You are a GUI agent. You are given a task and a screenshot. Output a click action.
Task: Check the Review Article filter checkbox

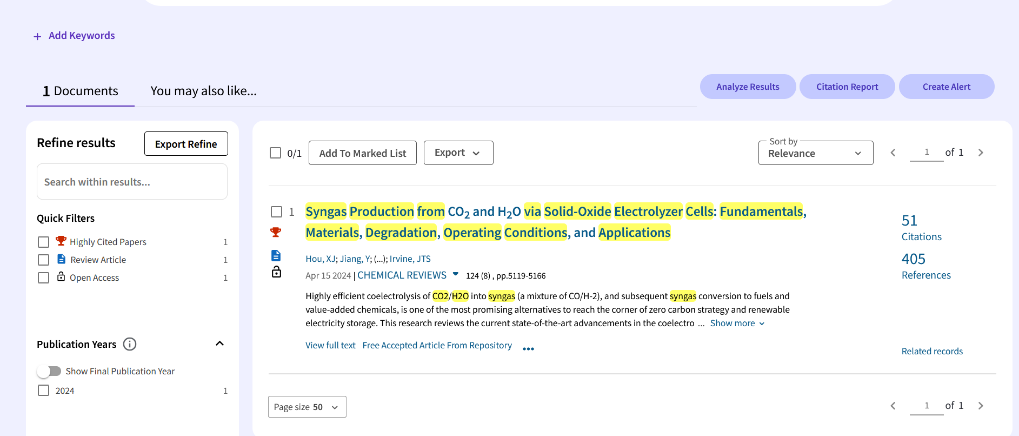click(43, 260)
